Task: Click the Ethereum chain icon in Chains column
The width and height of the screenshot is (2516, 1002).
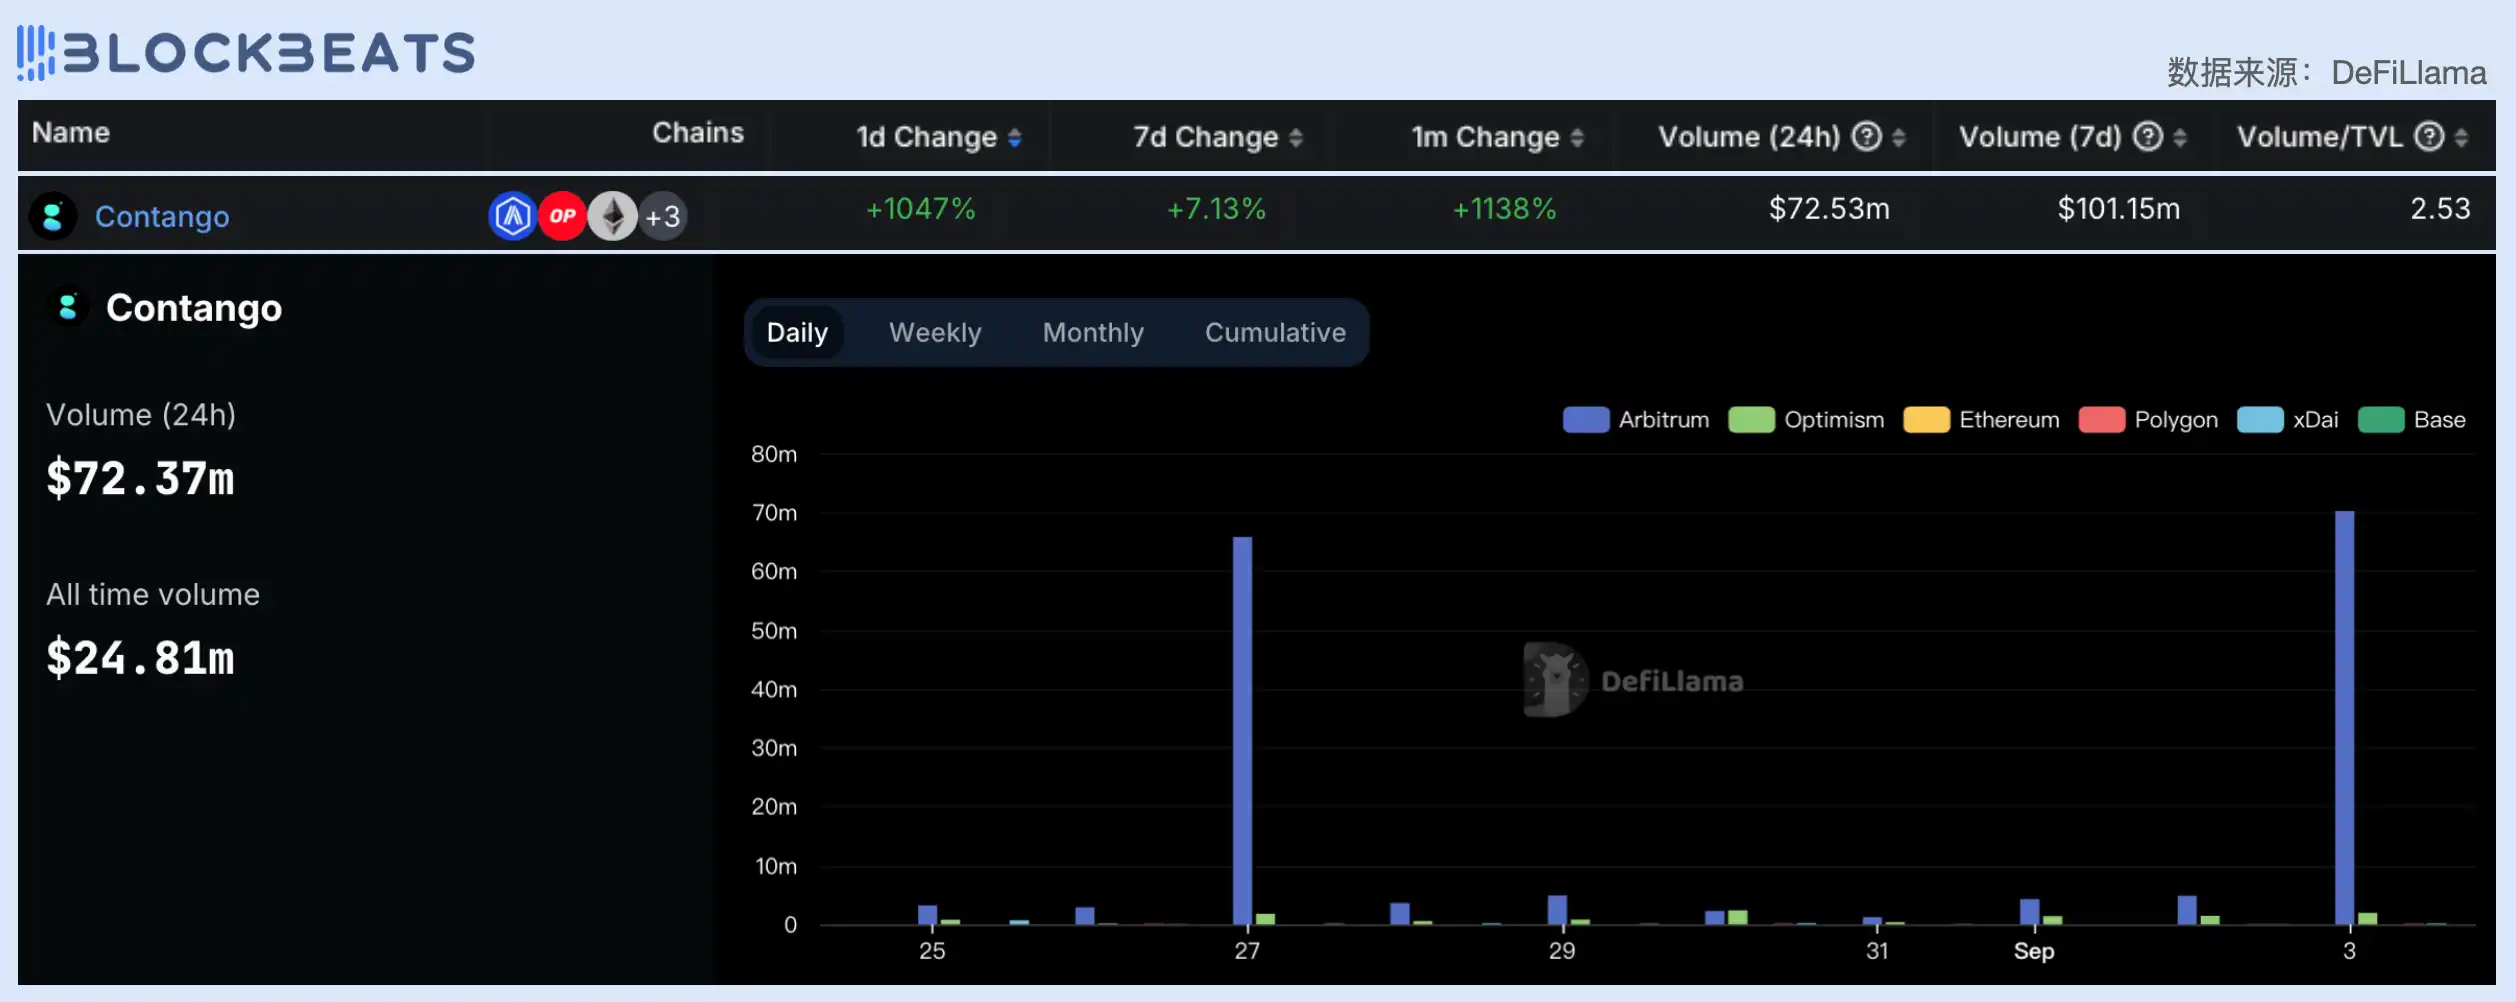Action: (612, 216)
